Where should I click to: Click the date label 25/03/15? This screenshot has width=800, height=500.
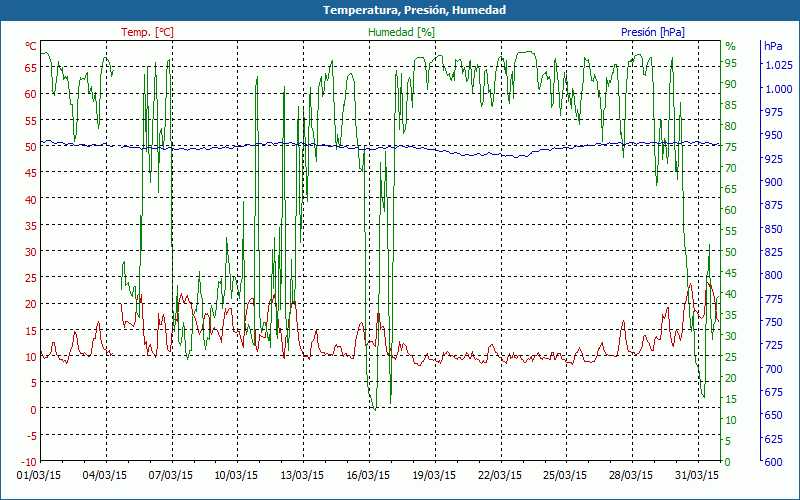pos(565,475)
